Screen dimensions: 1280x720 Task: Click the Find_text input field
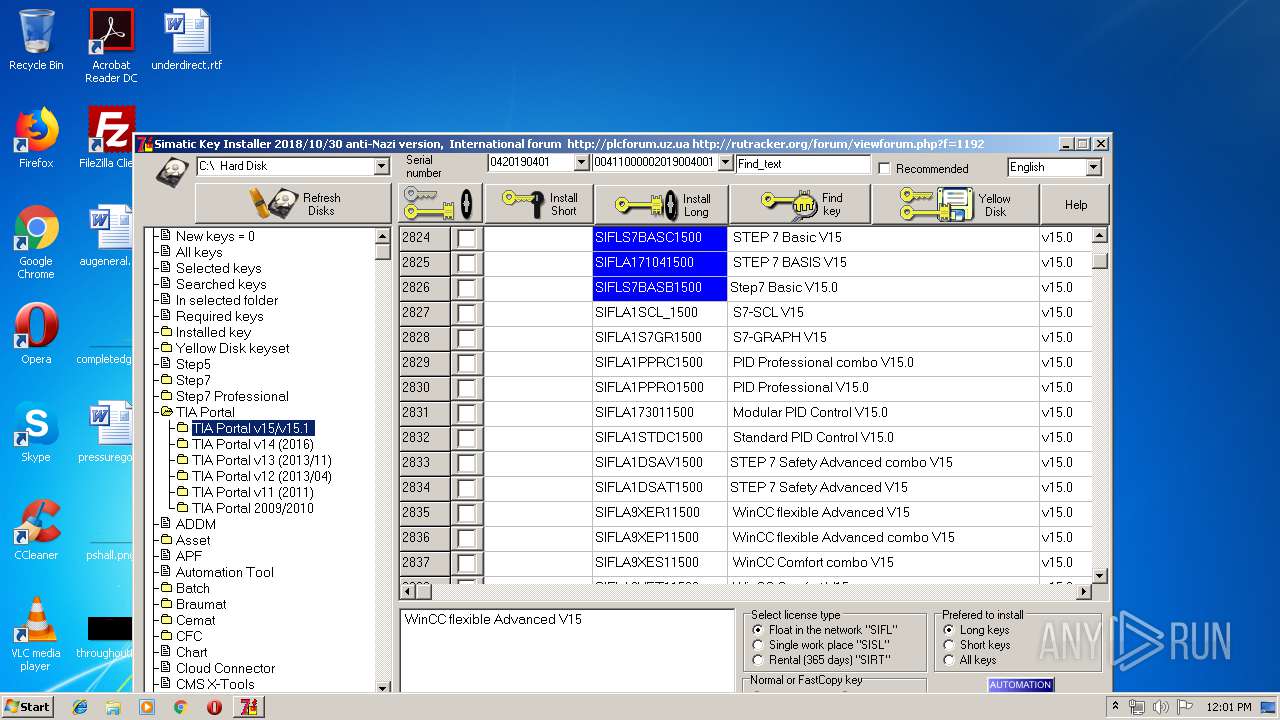pos(803,163)
